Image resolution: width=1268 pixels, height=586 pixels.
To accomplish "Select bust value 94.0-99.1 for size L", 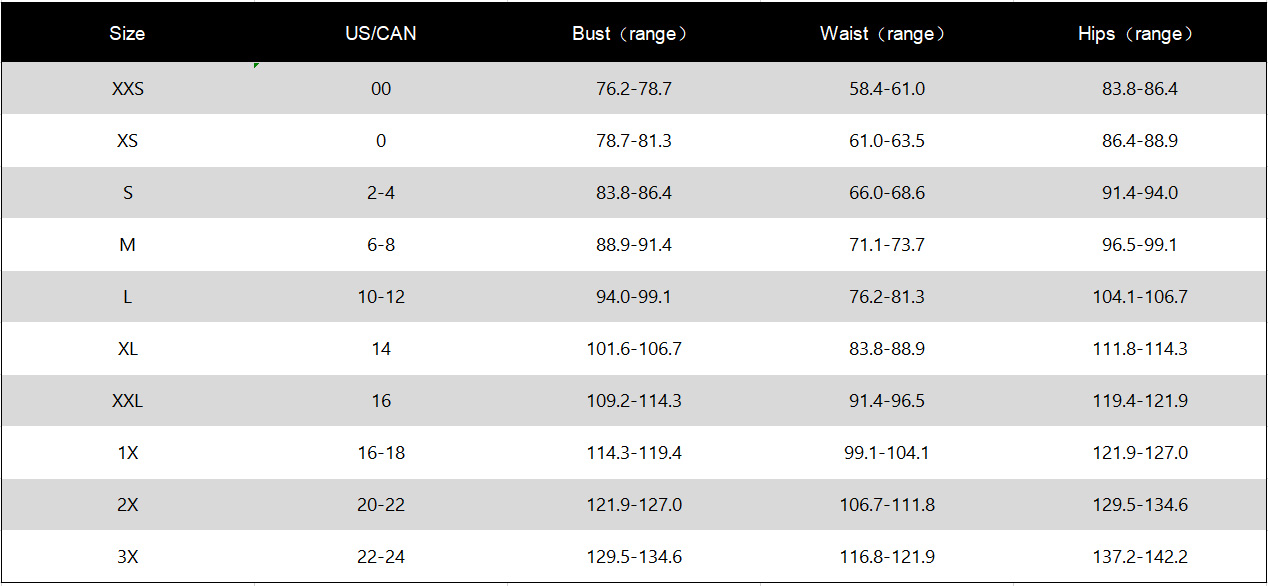I will 634,297.
